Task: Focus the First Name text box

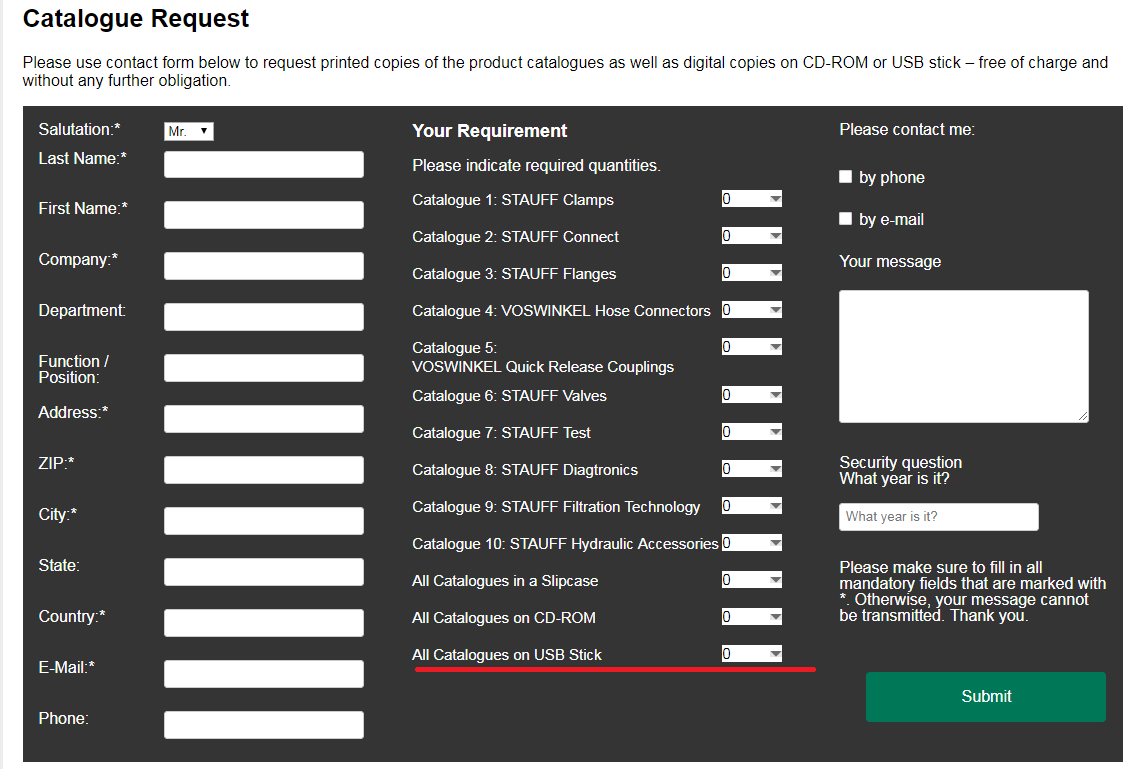Action: point(264,215)
